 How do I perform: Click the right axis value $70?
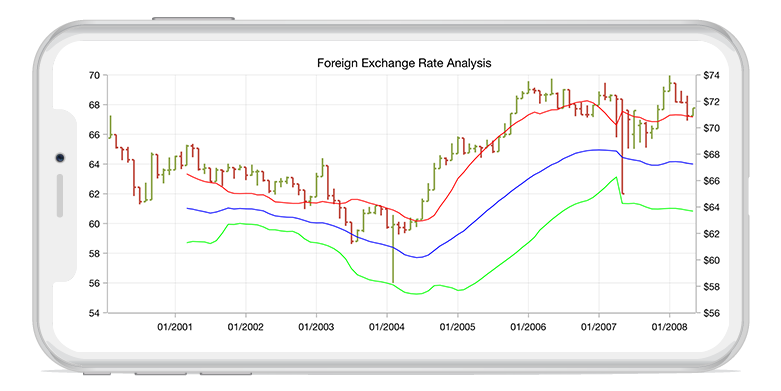(711, 129)
